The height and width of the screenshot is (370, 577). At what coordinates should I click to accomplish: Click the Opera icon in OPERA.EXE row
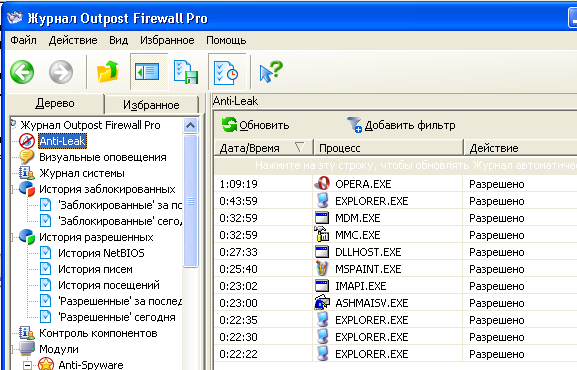pos(322,183)
